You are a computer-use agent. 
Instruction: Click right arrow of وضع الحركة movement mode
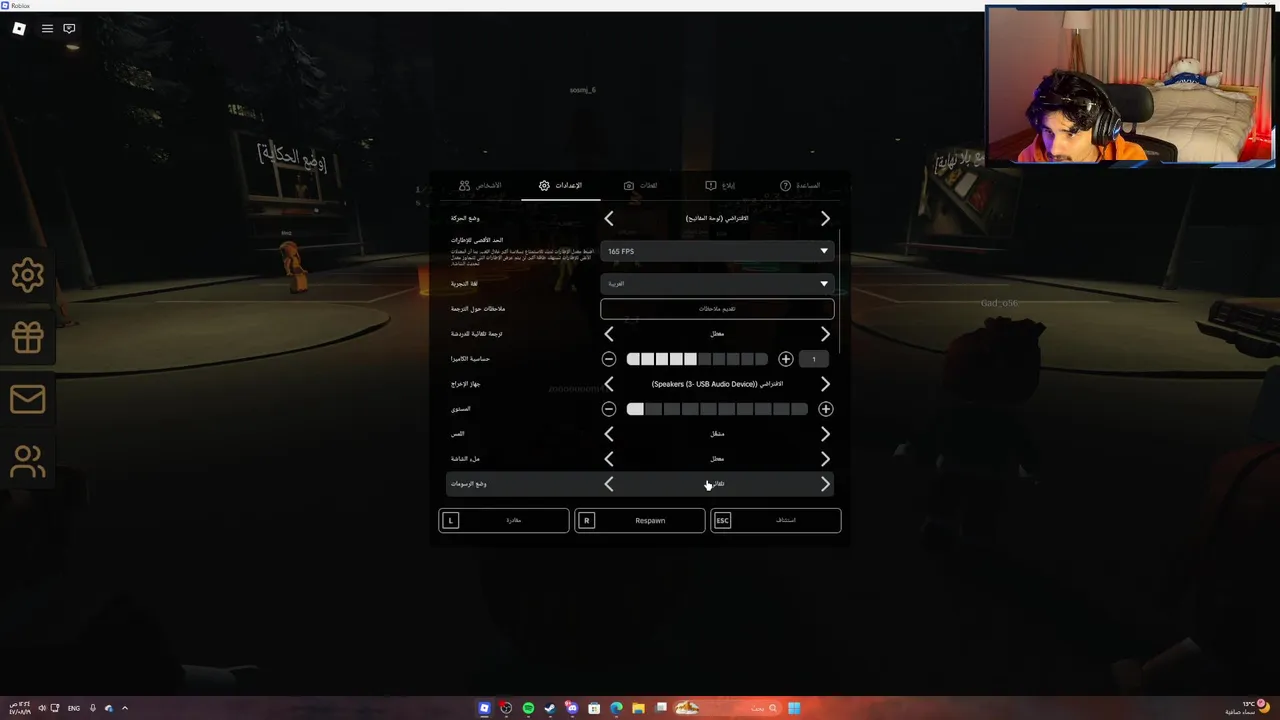[x=825, y=218]
